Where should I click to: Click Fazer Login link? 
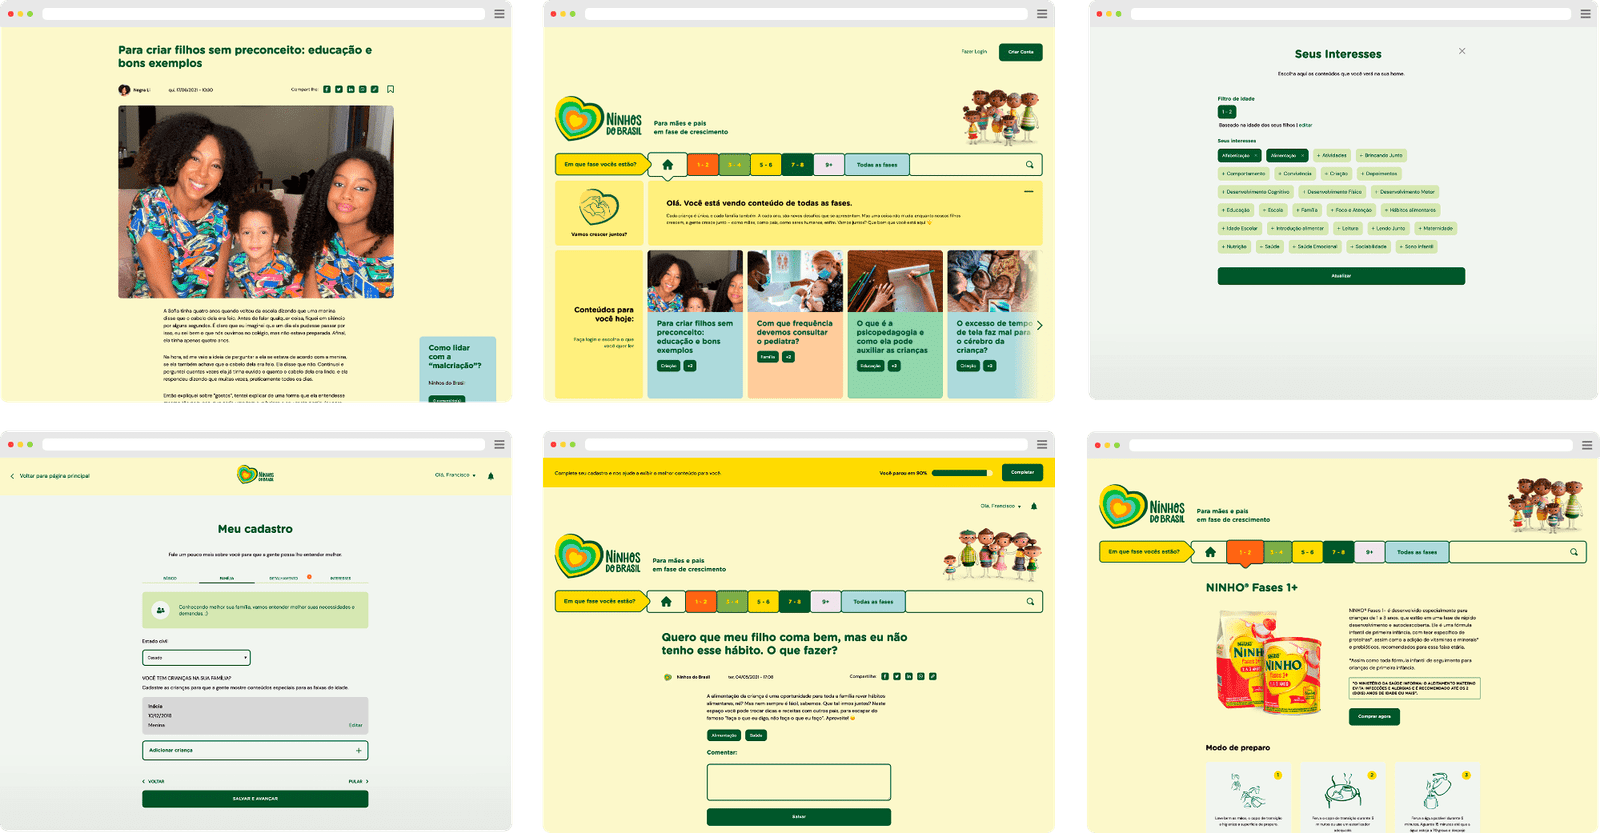click(974, 52)
